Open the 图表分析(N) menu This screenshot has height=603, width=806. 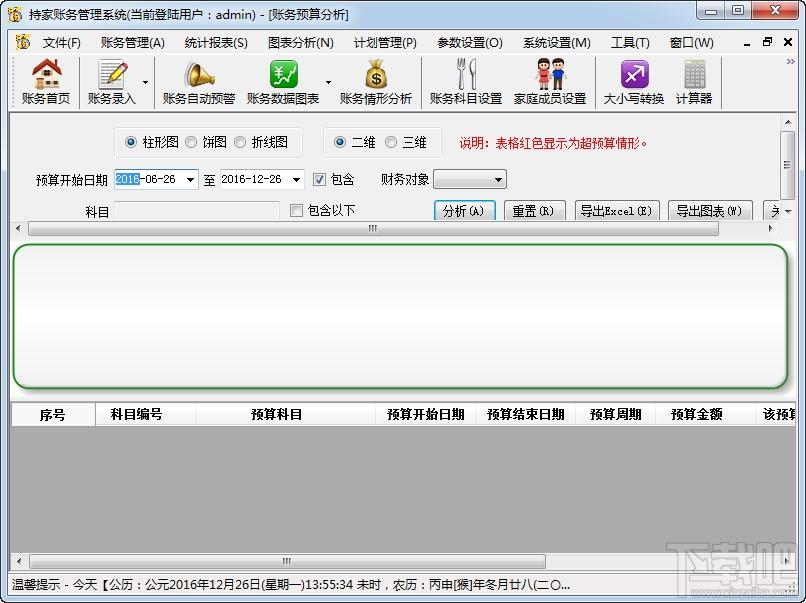coord(301,43)
